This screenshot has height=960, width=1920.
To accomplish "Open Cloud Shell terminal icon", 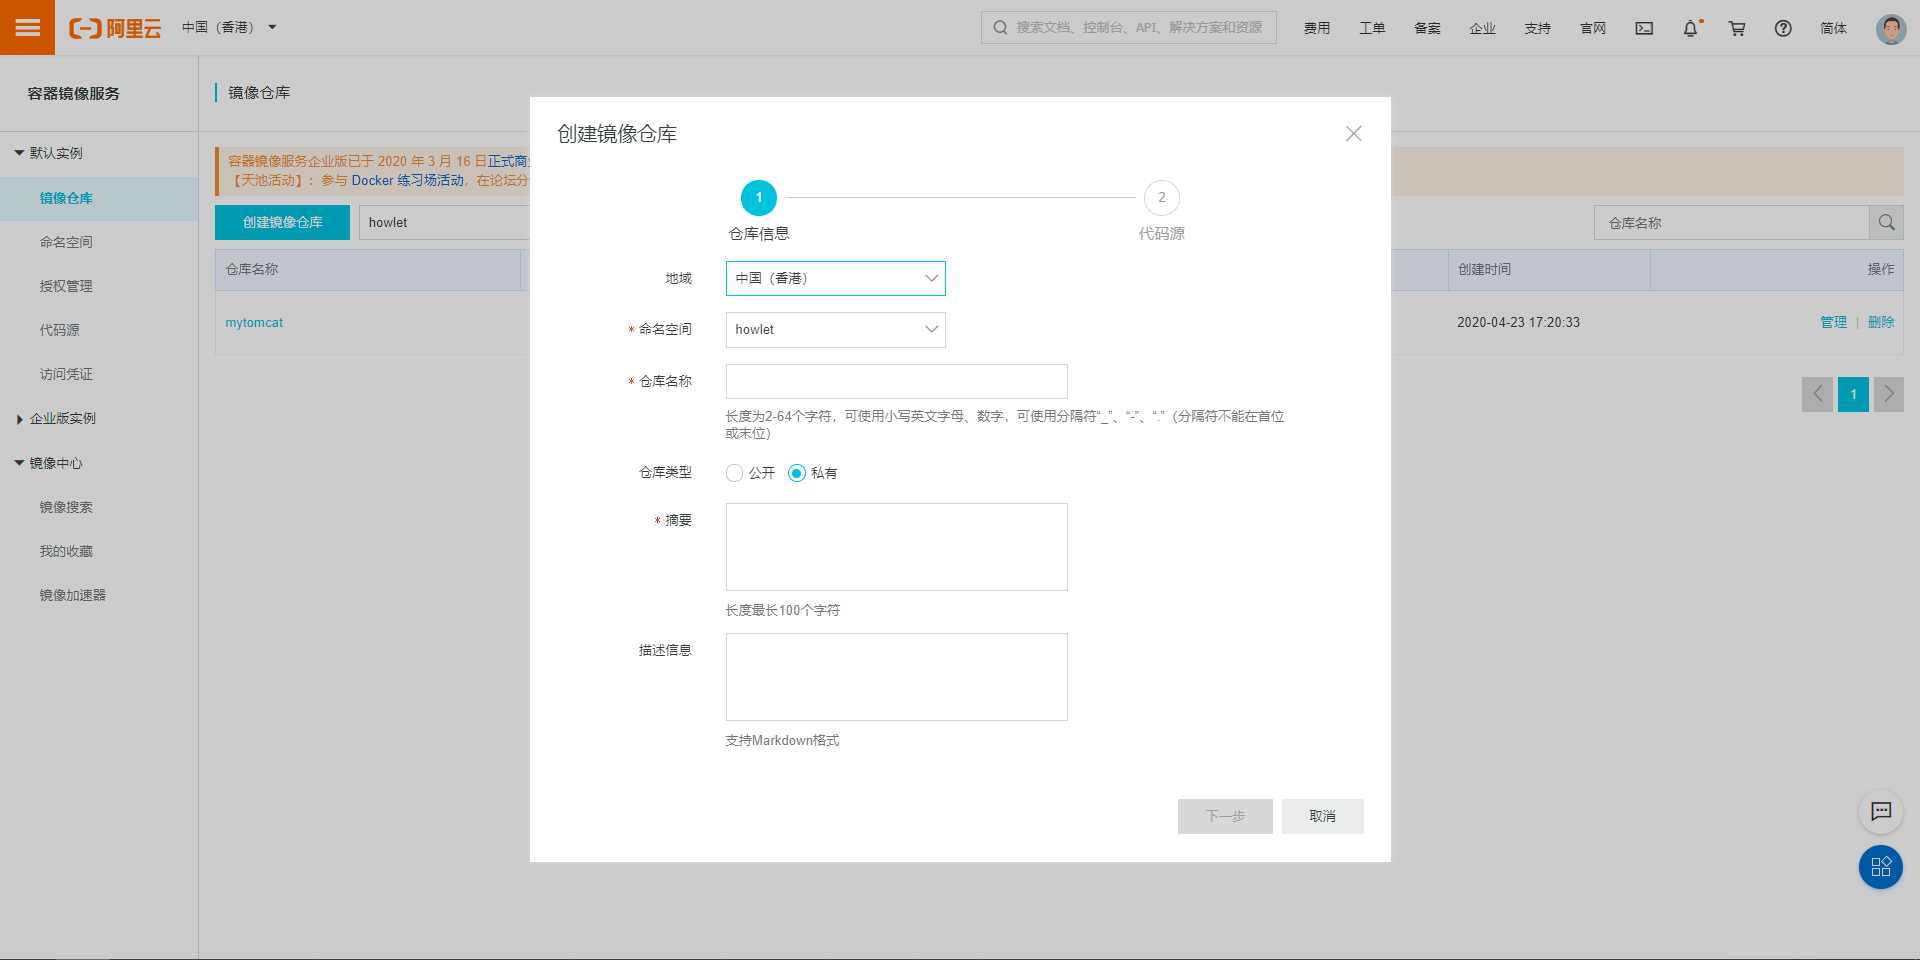I will pyautogui.click(x=1644, y=28).
